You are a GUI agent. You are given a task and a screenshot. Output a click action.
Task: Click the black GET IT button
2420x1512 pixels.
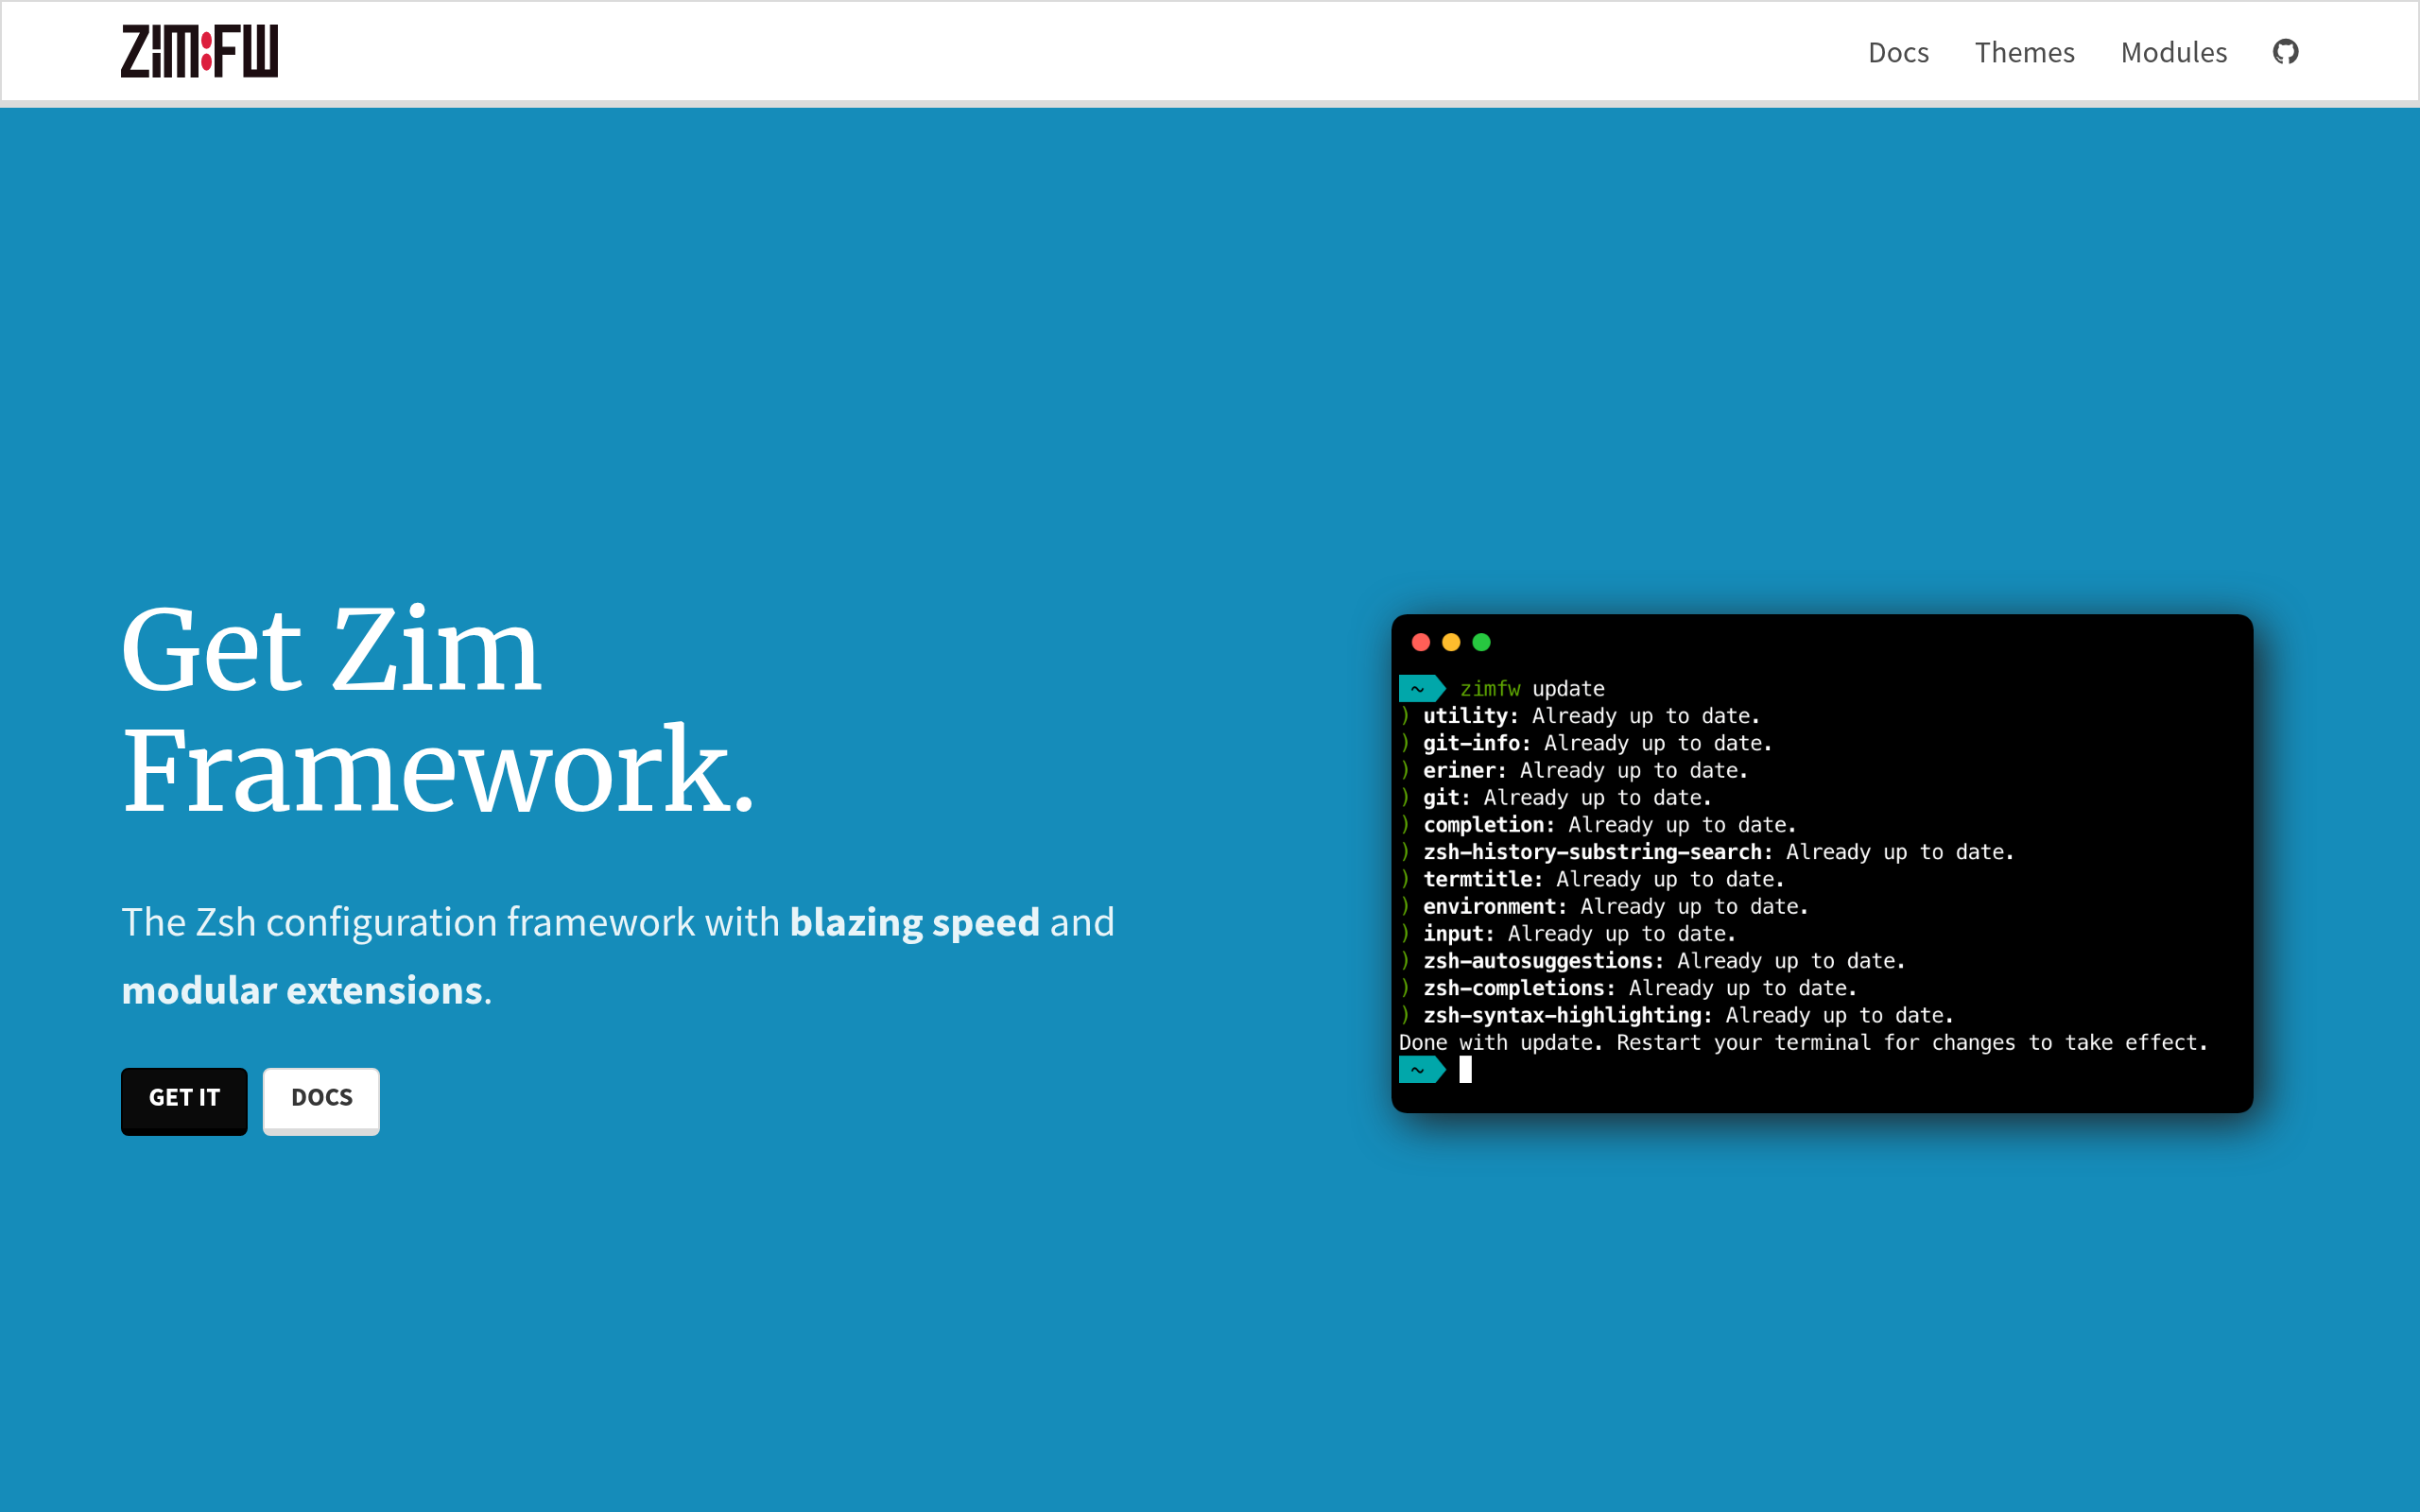tap(184, 1100)
